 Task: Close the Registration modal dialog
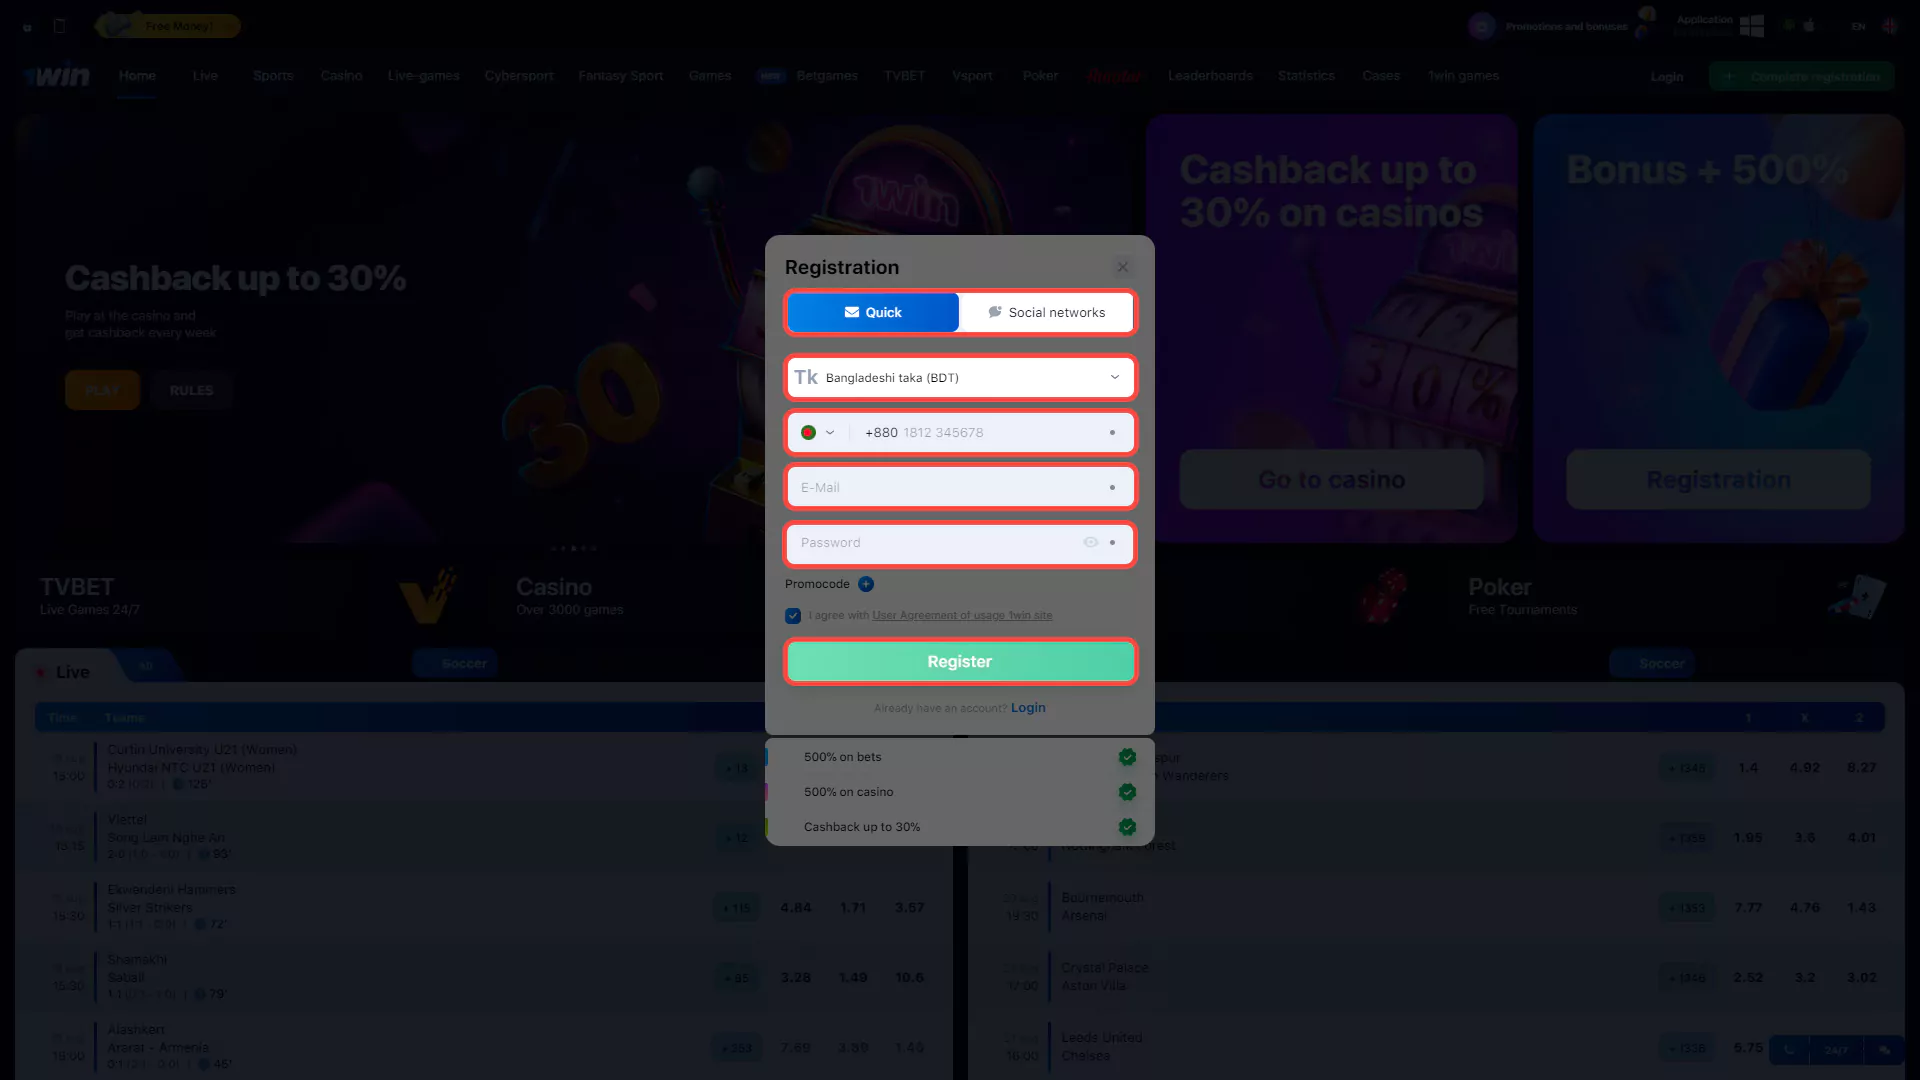[x=1122, y=266]
